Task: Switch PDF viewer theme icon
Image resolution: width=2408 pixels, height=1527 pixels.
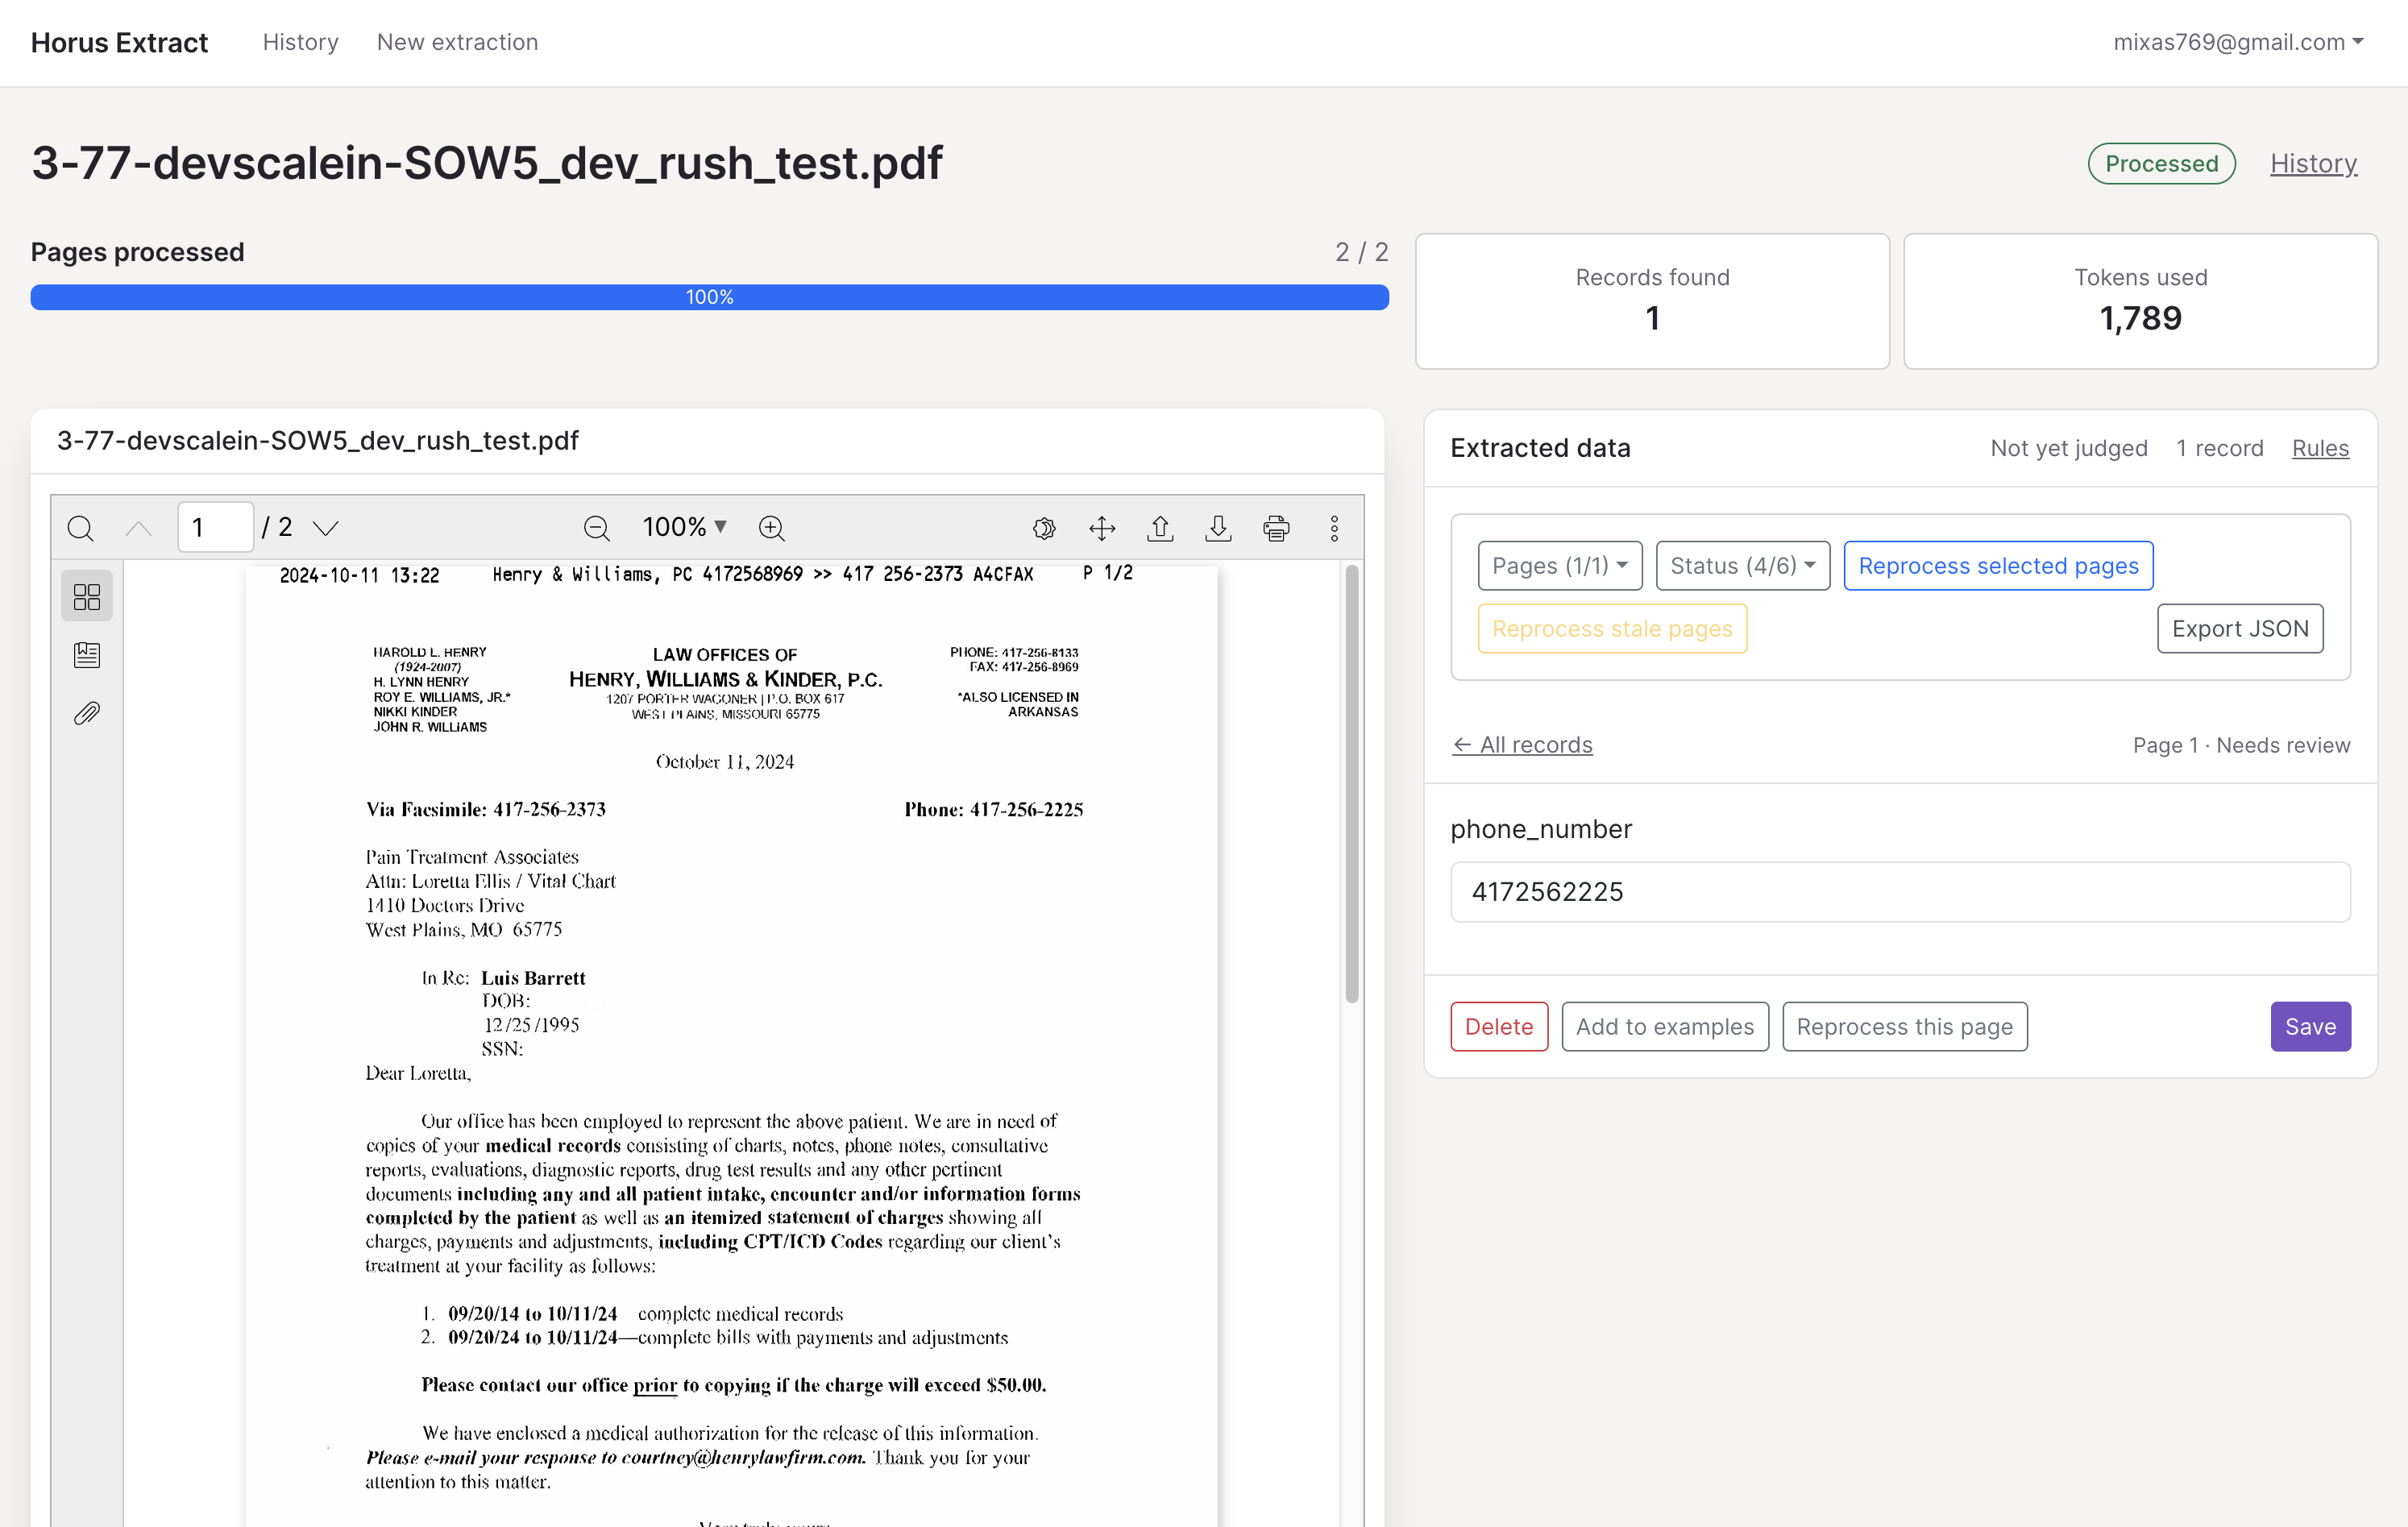Action: tap(1044, 527)
